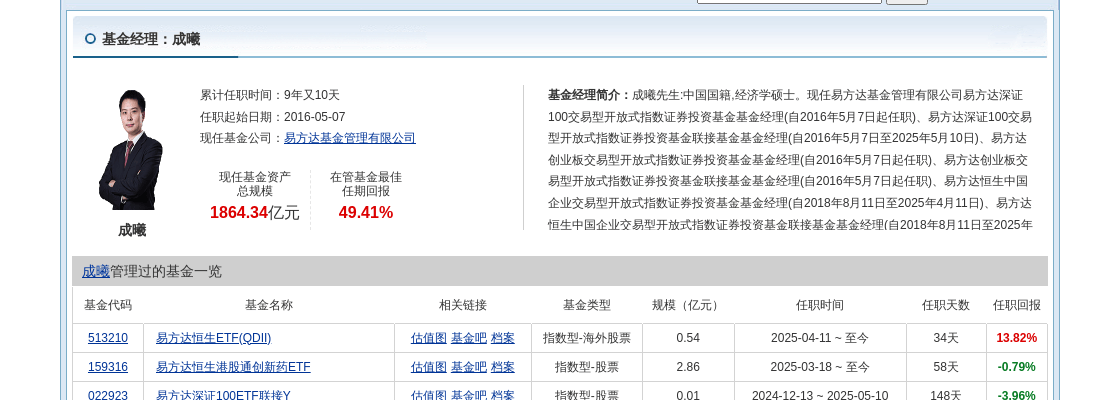This screenshot has width=1120, height=400.
Task: Click the search input field at top
Action: (x=789, y=1)
